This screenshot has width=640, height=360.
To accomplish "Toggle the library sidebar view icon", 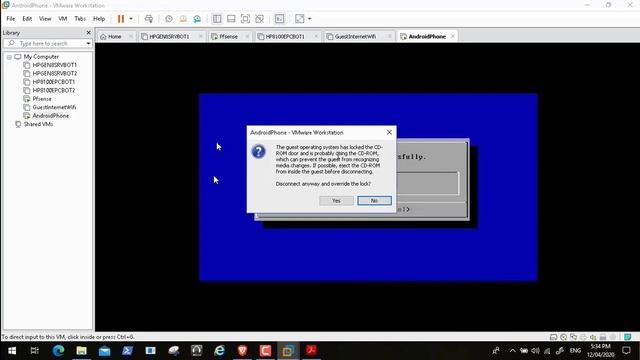I will pyautogui.click(x=217, y=19).
